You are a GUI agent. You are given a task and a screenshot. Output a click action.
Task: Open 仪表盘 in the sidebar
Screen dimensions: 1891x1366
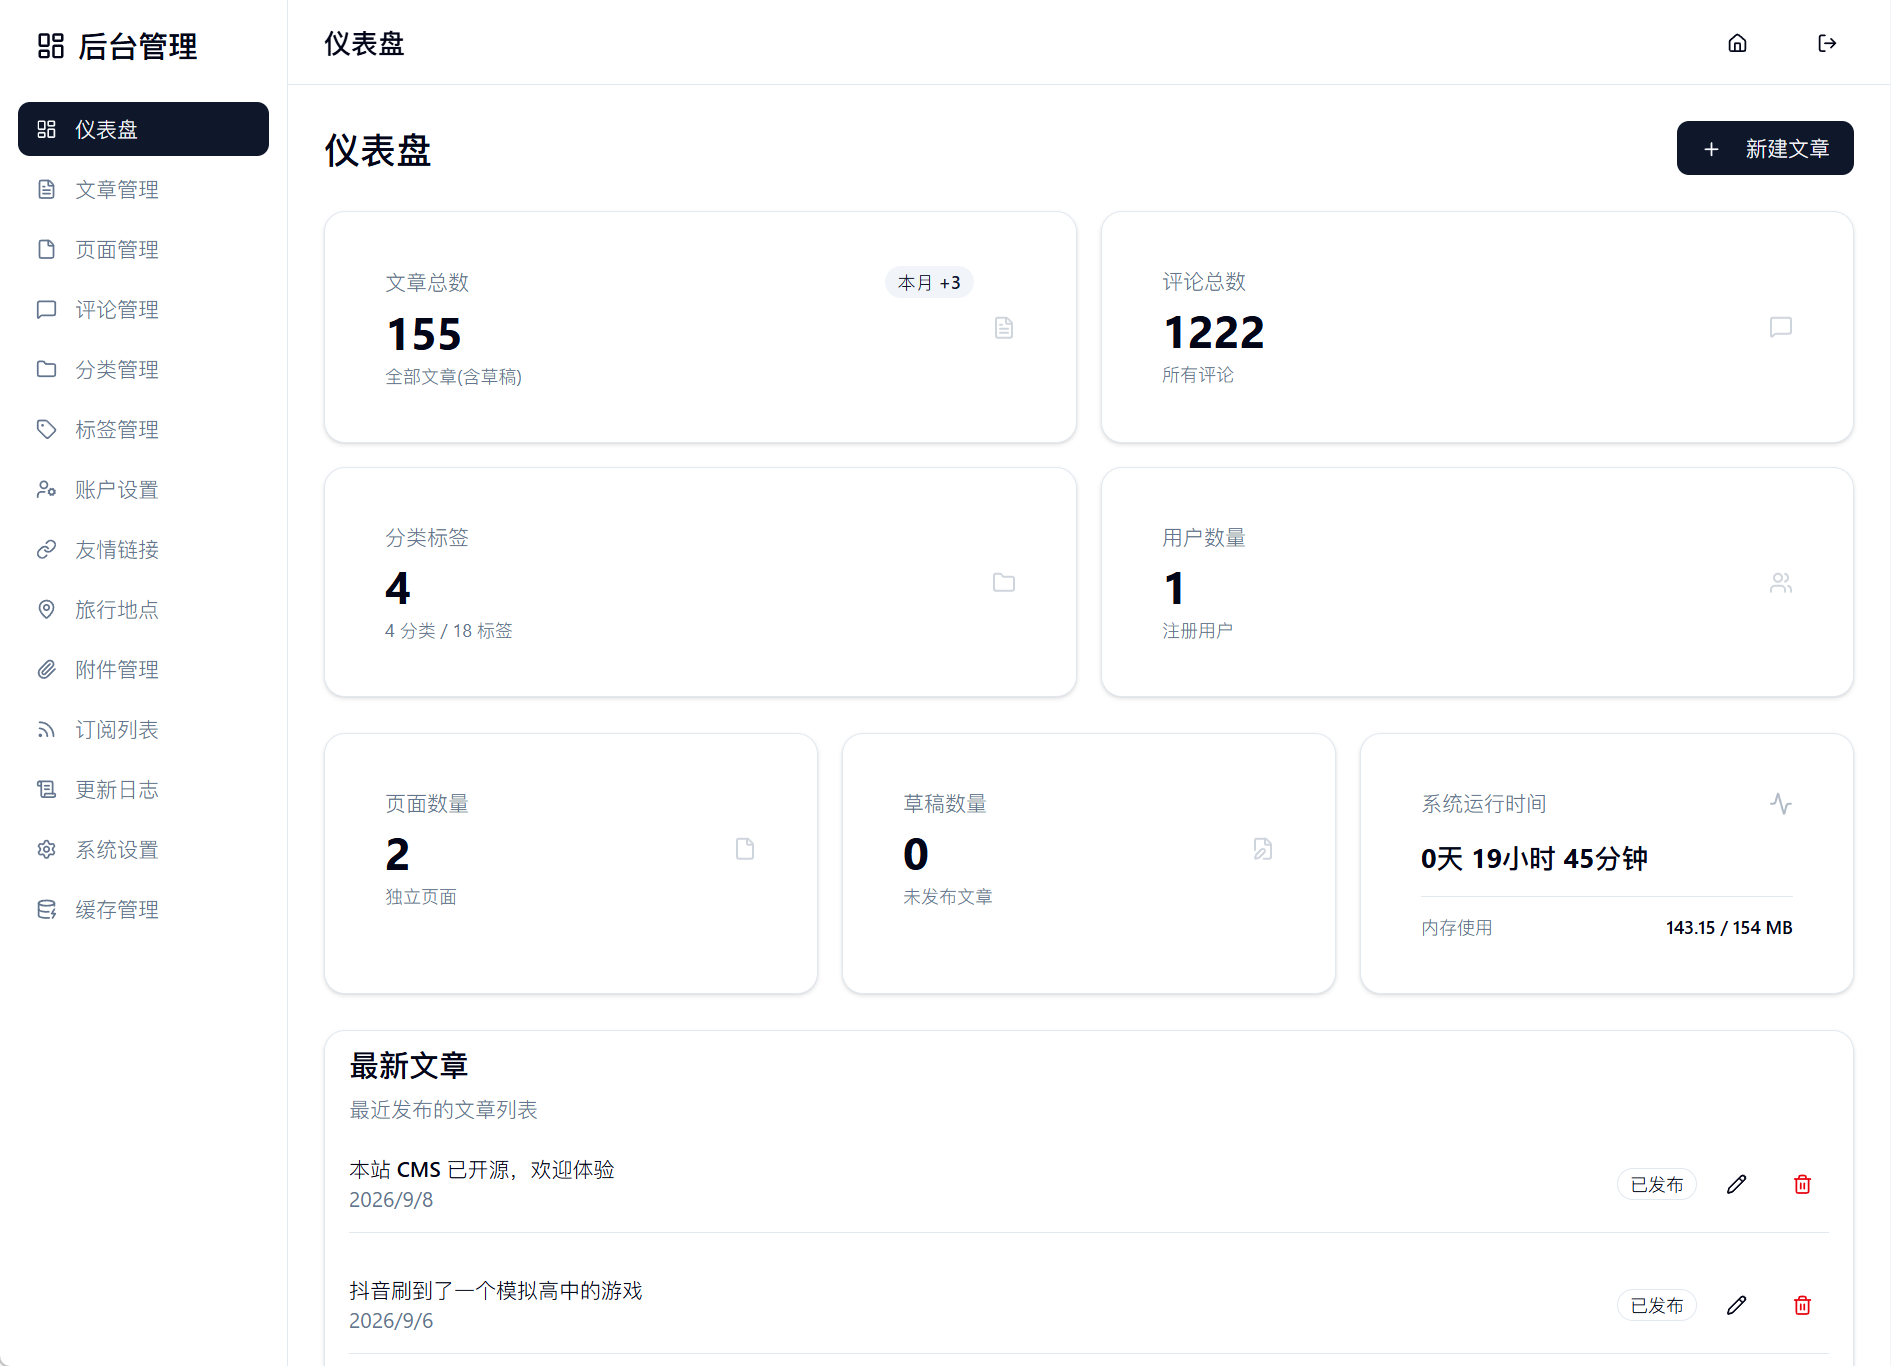coord(143,129)
